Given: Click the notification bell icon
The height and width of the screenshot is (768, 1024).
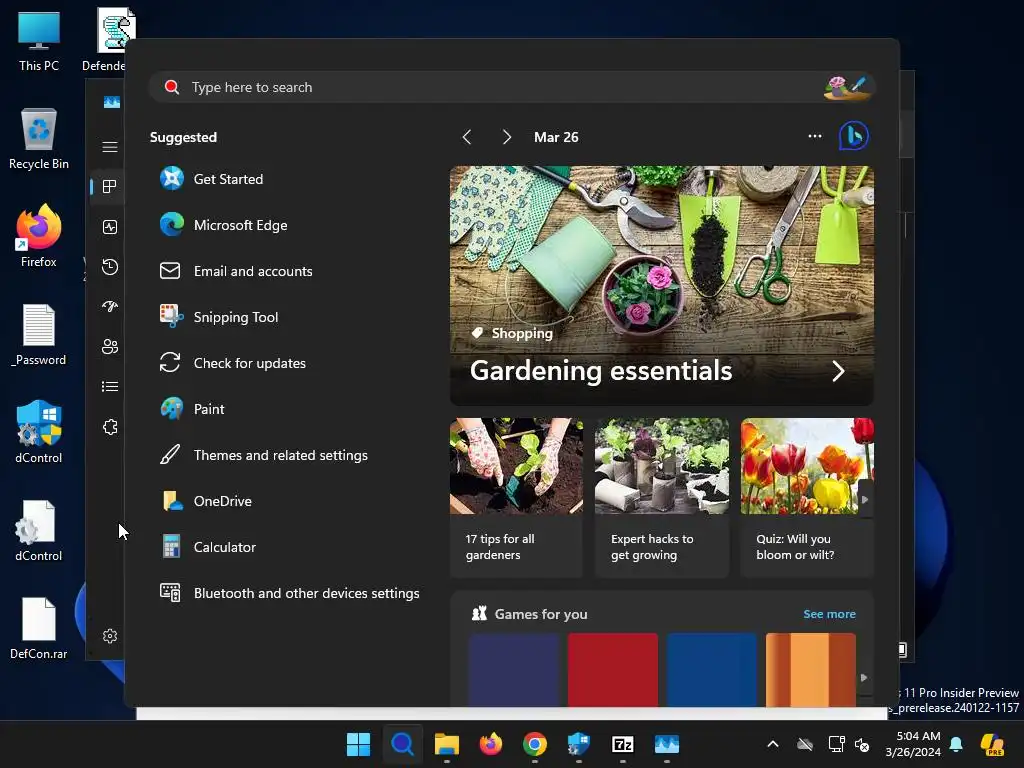Looking at the screenshot, I should coord(956,744).
